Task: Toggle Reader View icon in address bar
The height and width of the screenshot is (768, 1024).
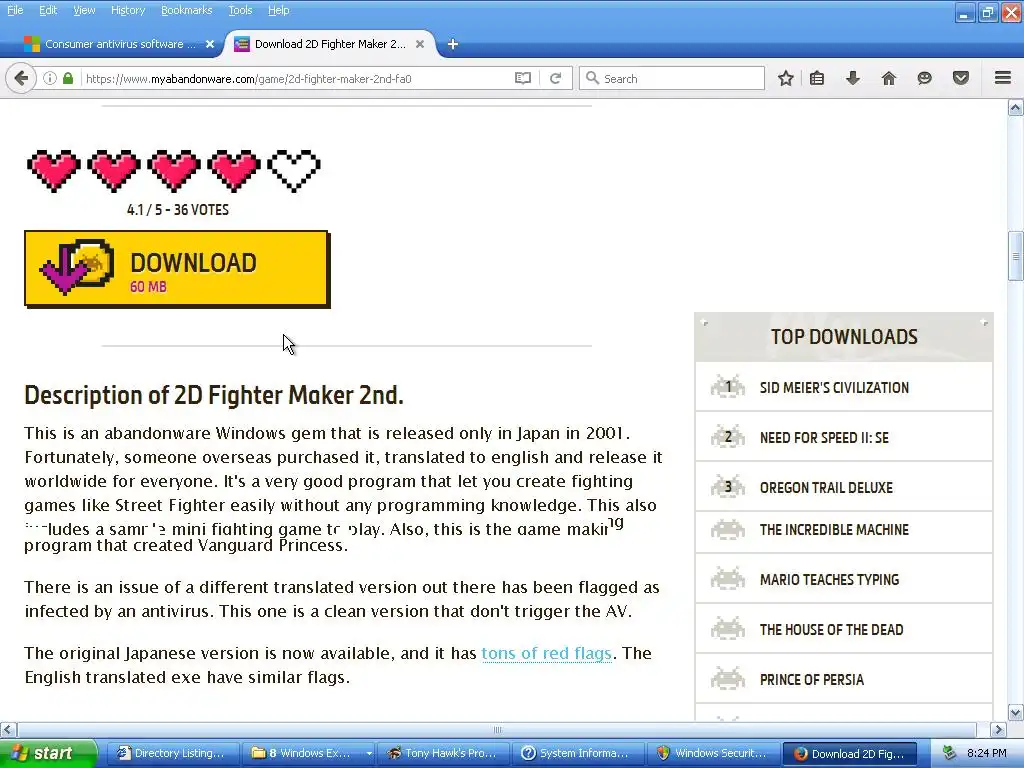Action: (522, 78)
